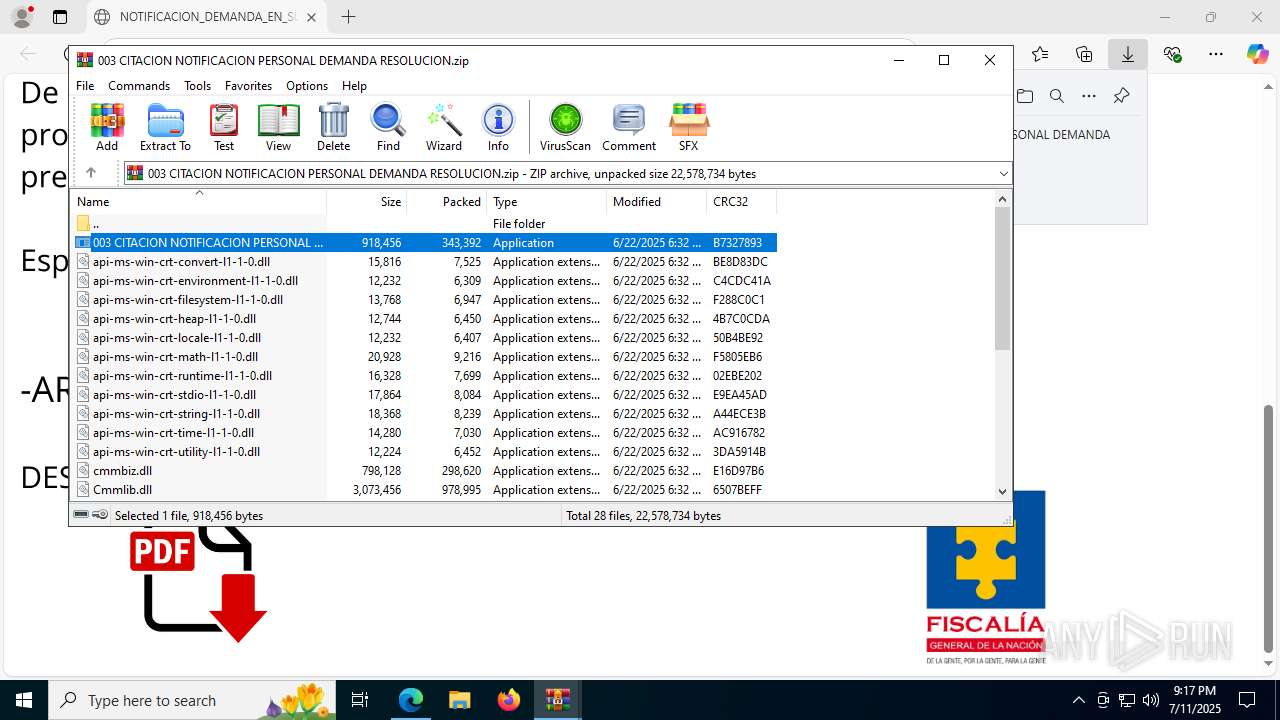
Task: Sort file list by Type column
Action: (x=547, y=201)
